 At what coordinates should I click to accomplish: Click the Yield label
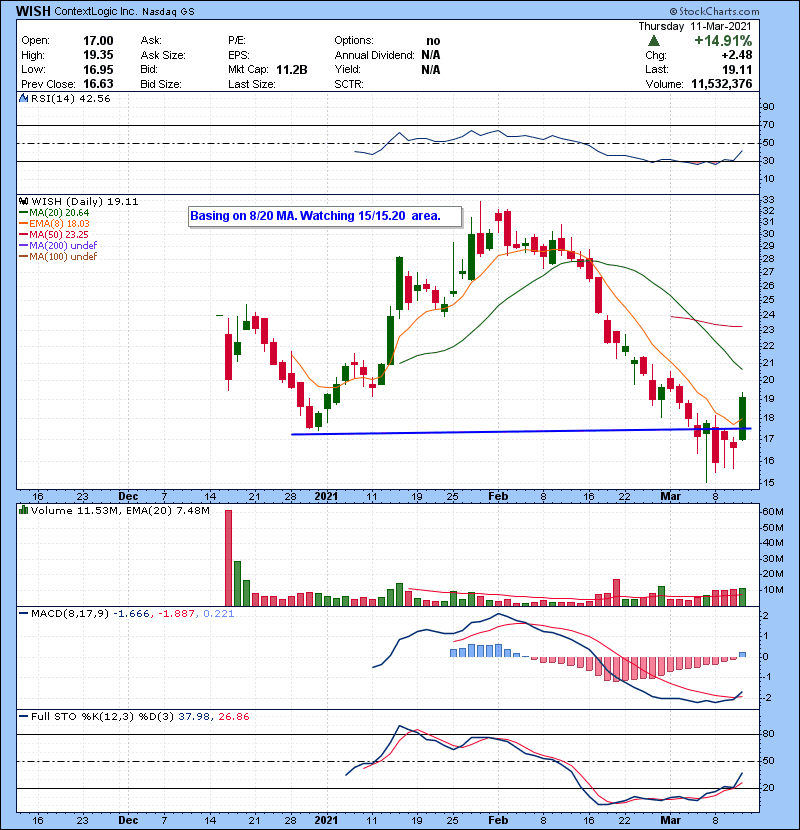[347, 69]
